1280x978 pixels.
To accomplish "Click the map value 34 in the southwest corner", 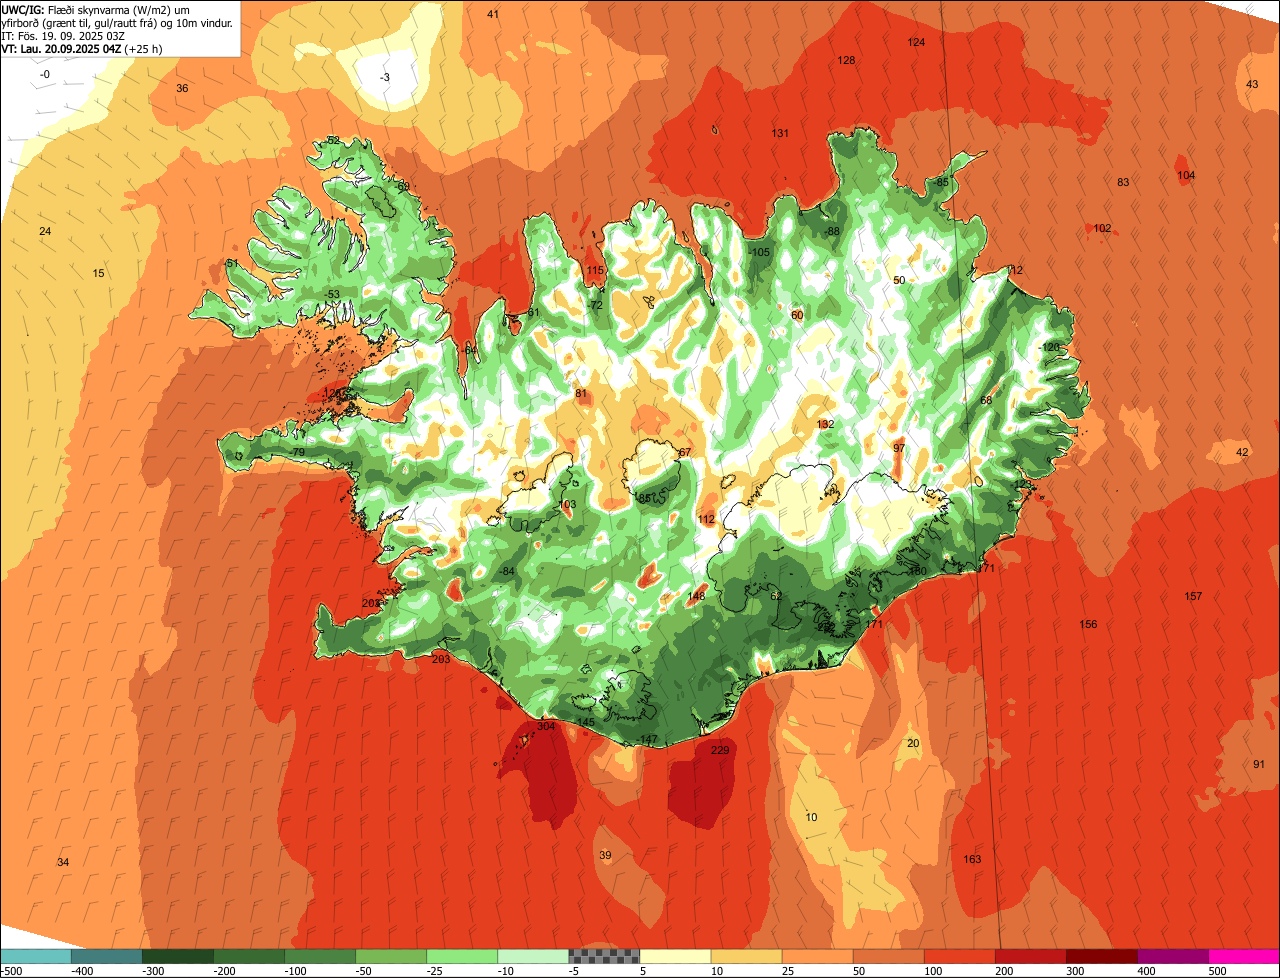I will click(63, 862).
